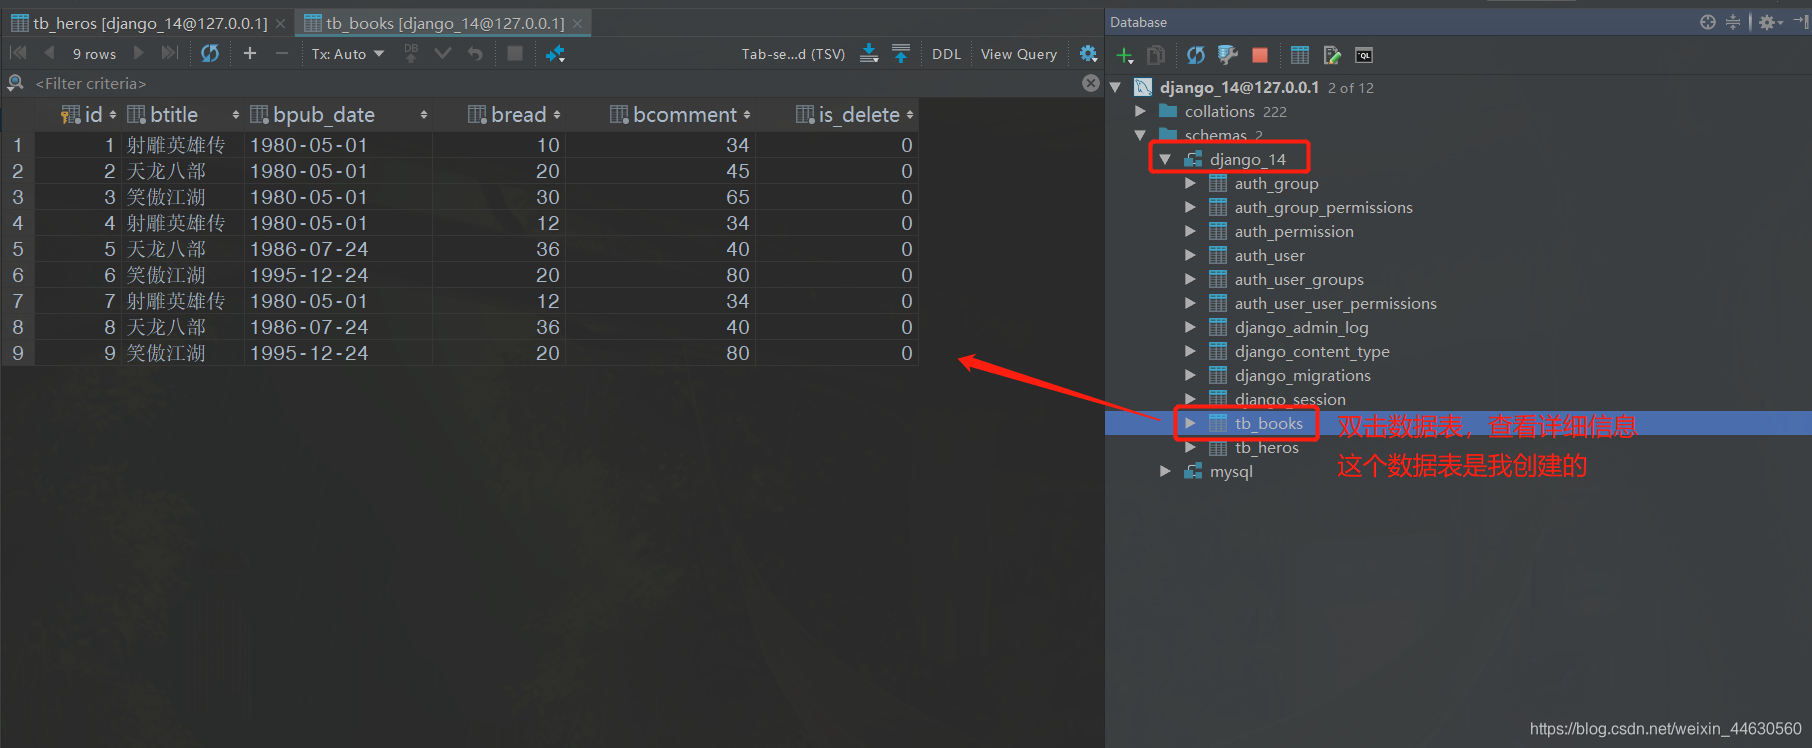Hide the Database panel
The image size is (1812, 748).
[1800, 22]
